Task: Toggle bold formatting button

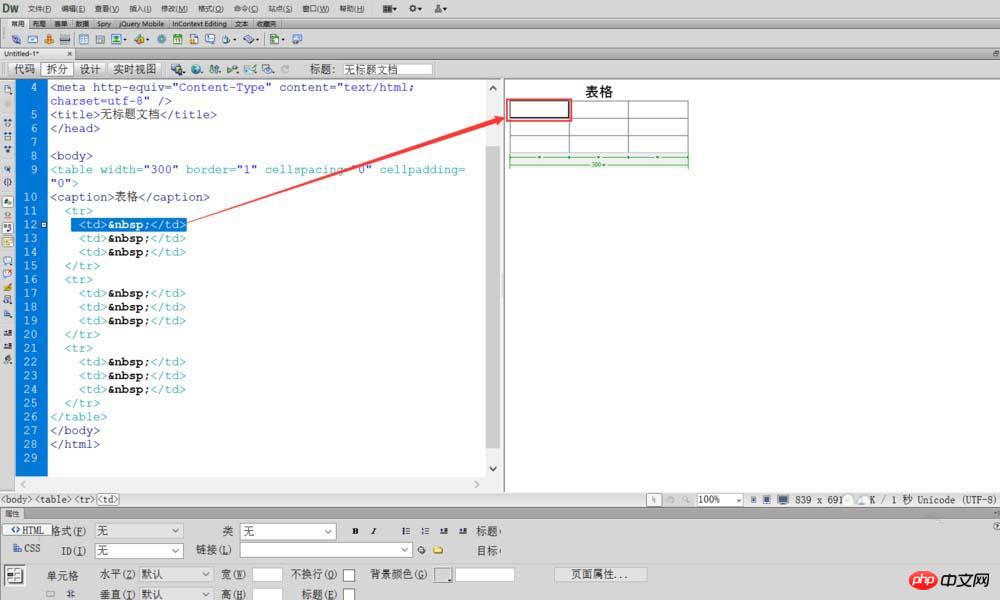Action: [355, 531]
